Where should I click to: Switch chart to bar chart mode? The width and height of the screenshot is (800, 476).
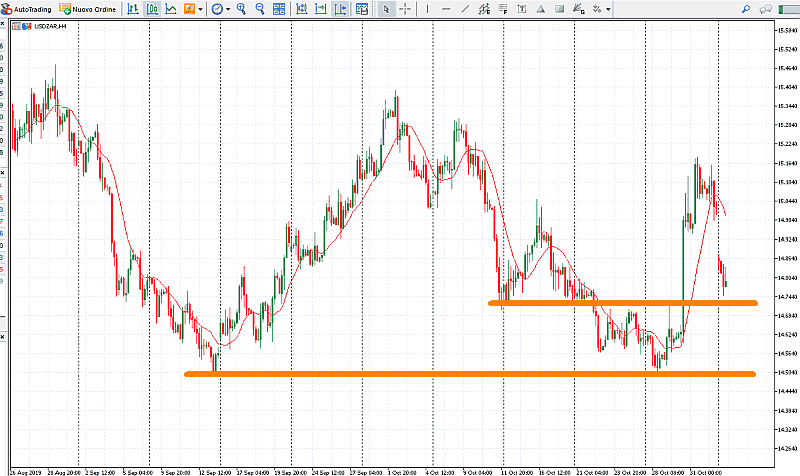pyautogui.click(x=133, y=9)
